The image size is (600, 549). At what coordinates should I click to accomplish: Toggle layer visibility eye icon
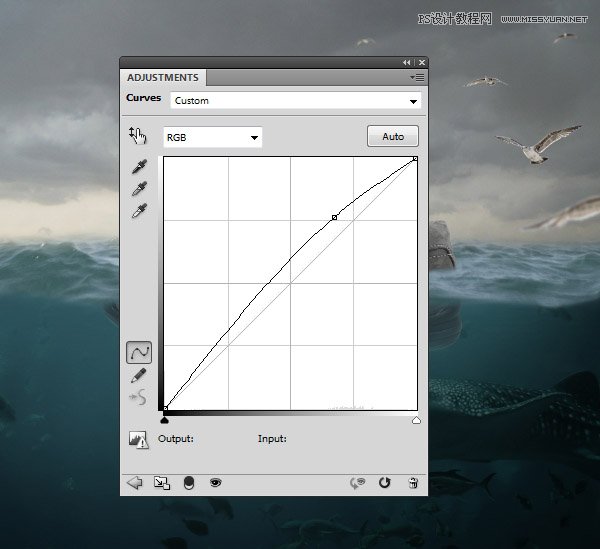click(x=214, y=483)
